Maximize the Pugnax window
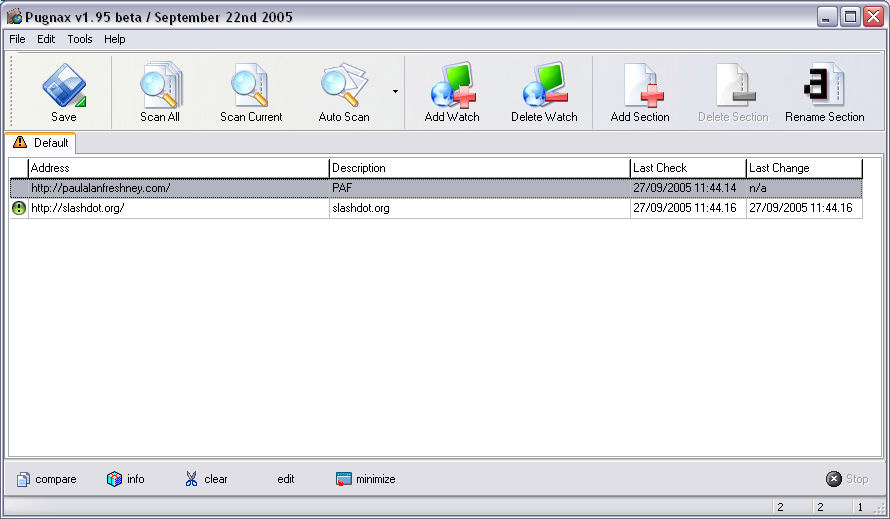The height and width of the screenshot is (519, 890). [x=850, y=17]
